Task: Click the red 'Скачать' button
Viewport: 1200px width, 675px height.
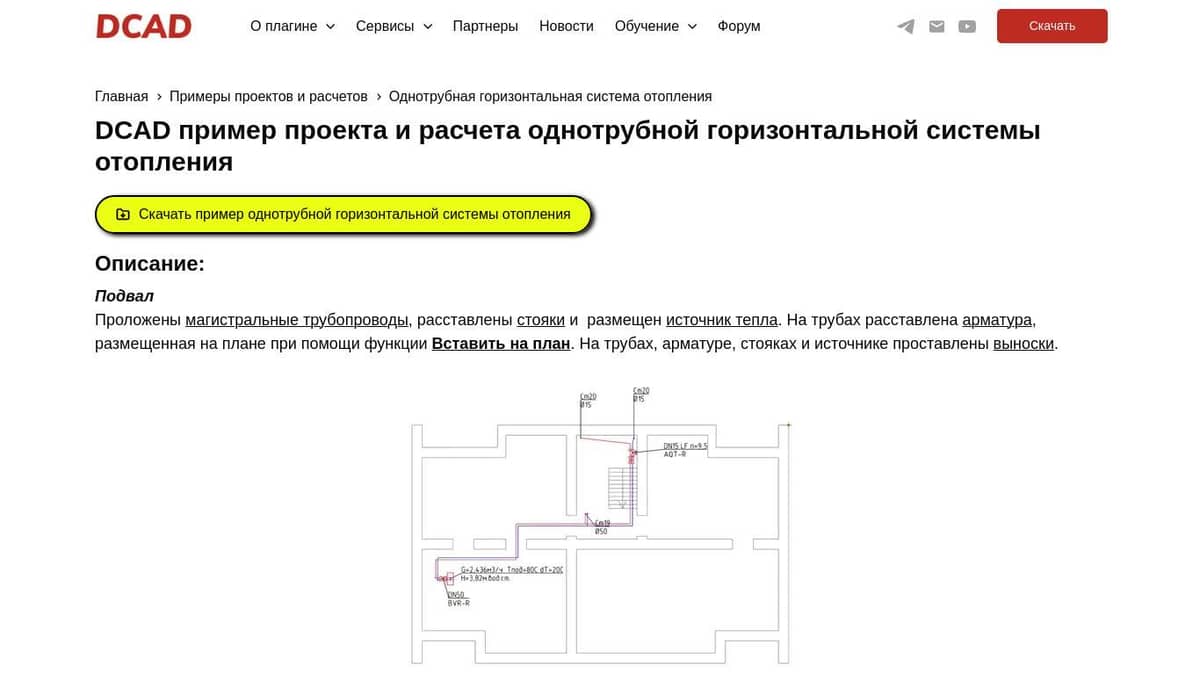Action: [1052, 26]
